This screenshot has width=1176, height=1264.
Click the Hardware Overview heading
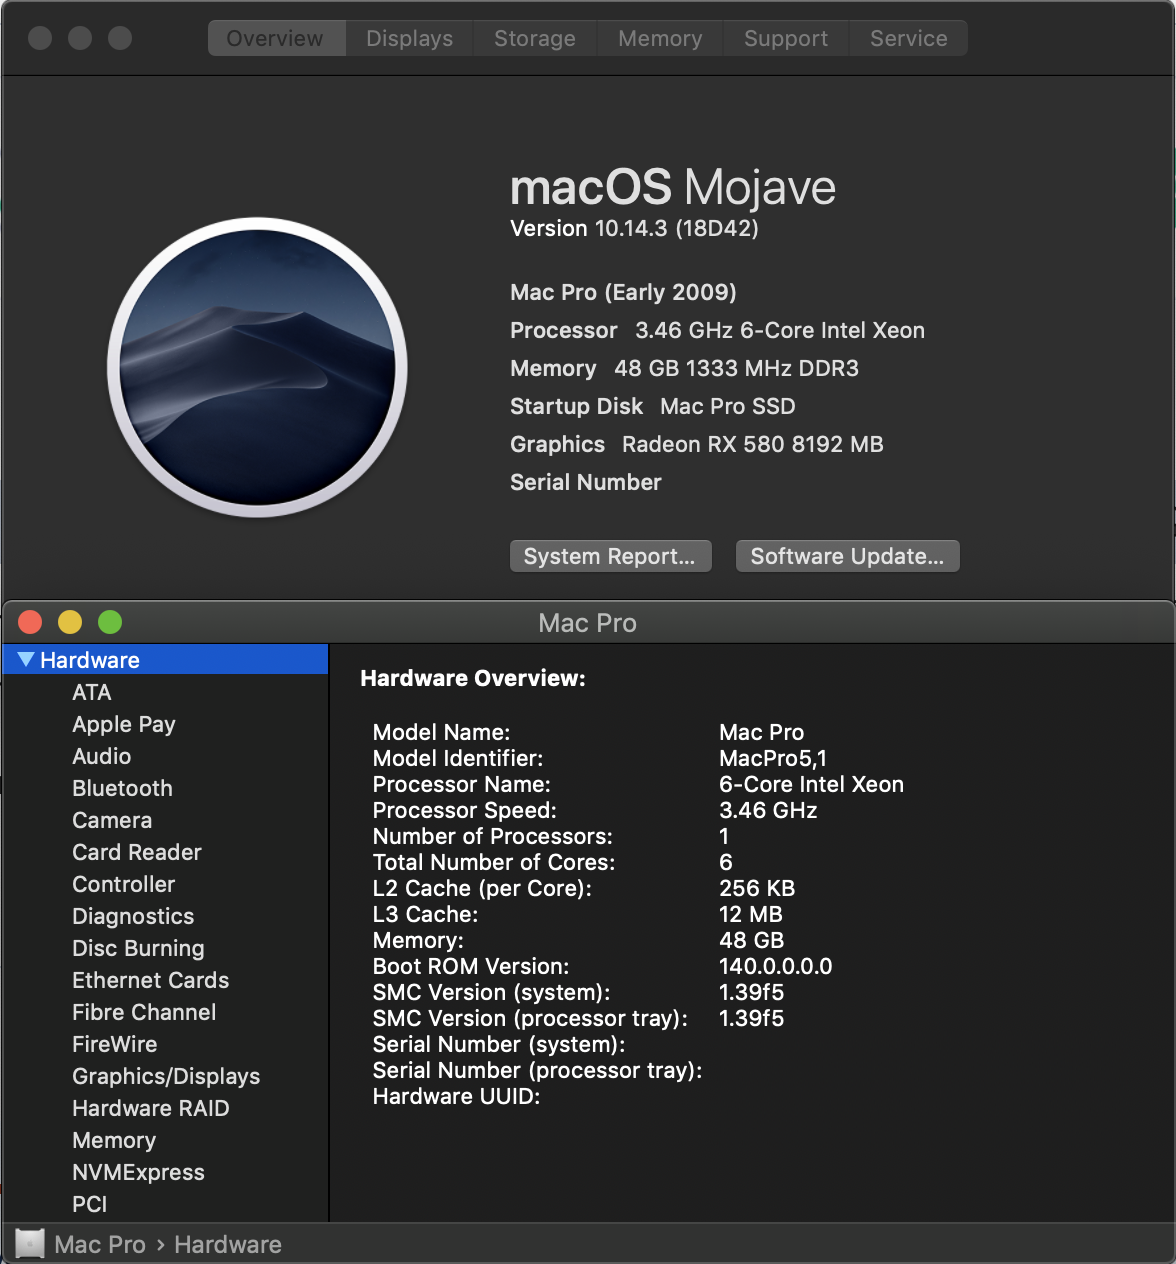[473, 678]
